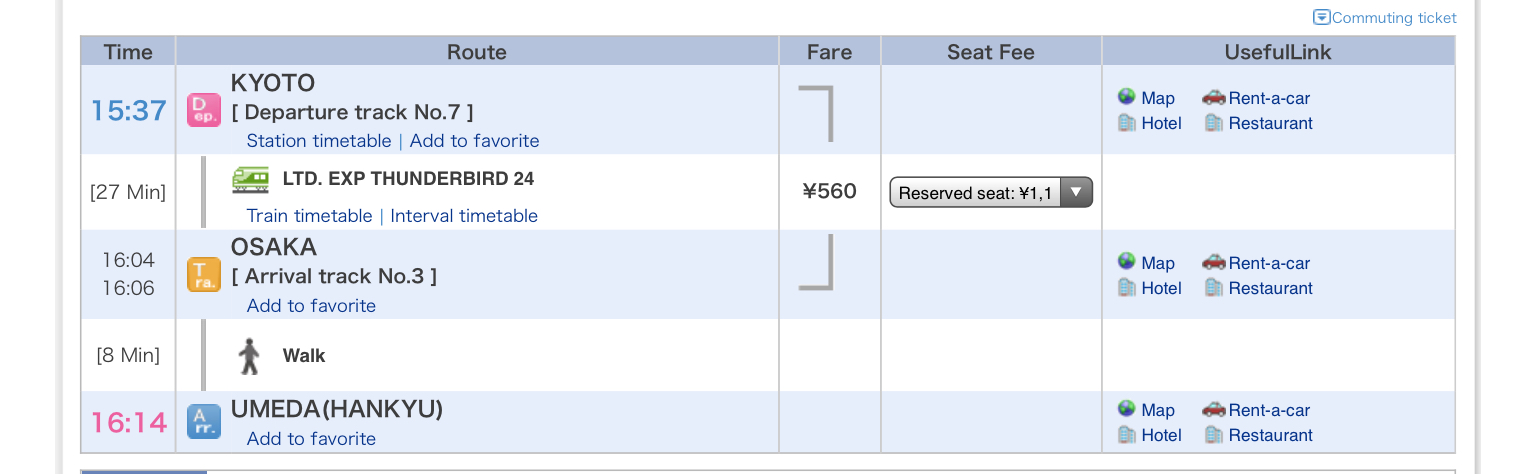The width and height of the screenshot is (1536, 474).
Task: Open Station timetable for KYOTO
Action: click(319, 141)
